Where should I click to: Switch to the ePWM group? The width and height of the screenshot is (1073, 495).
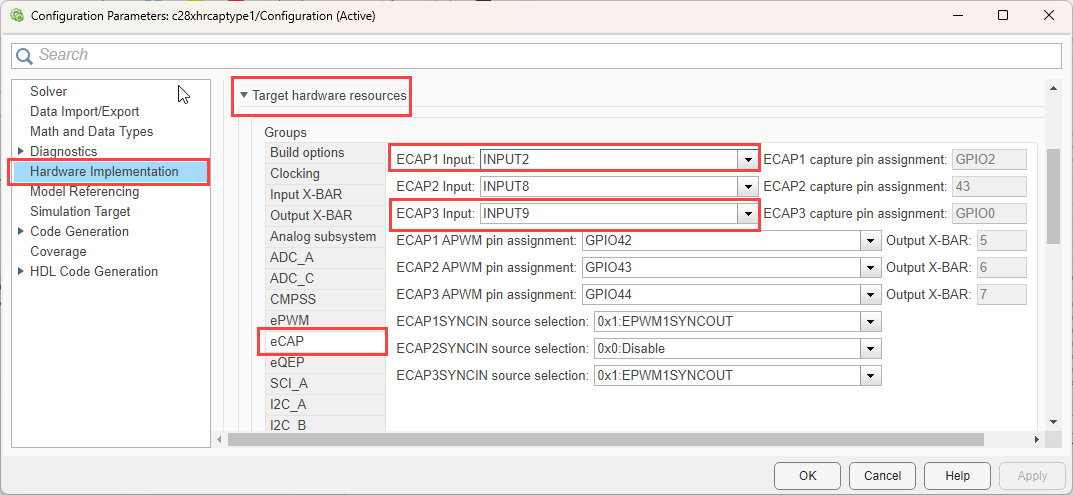(289, 320)
